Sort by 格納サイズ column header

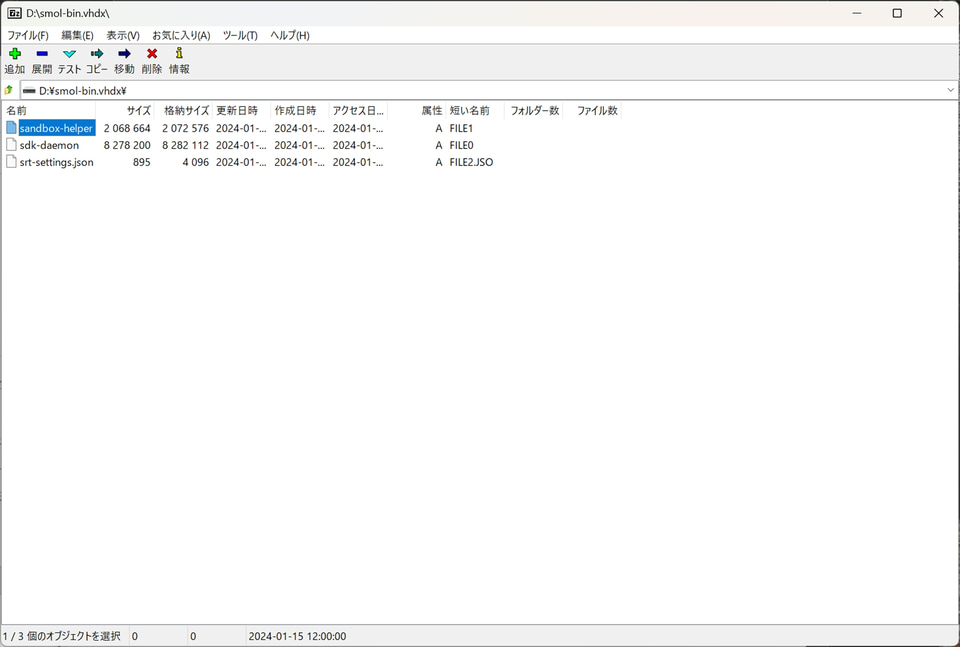[x=186, y=111]
